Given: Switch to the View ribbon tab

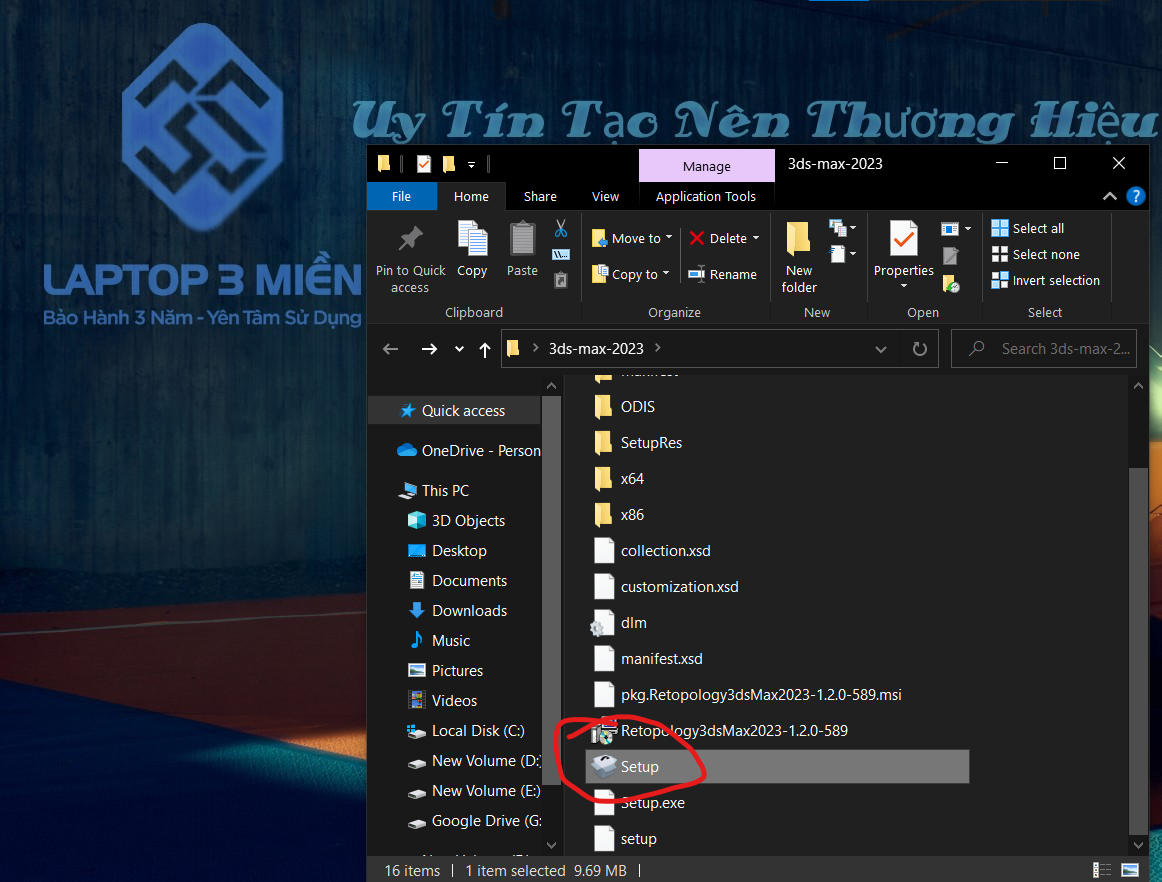Looking at the screenshot, I should [x=605, y=196].
